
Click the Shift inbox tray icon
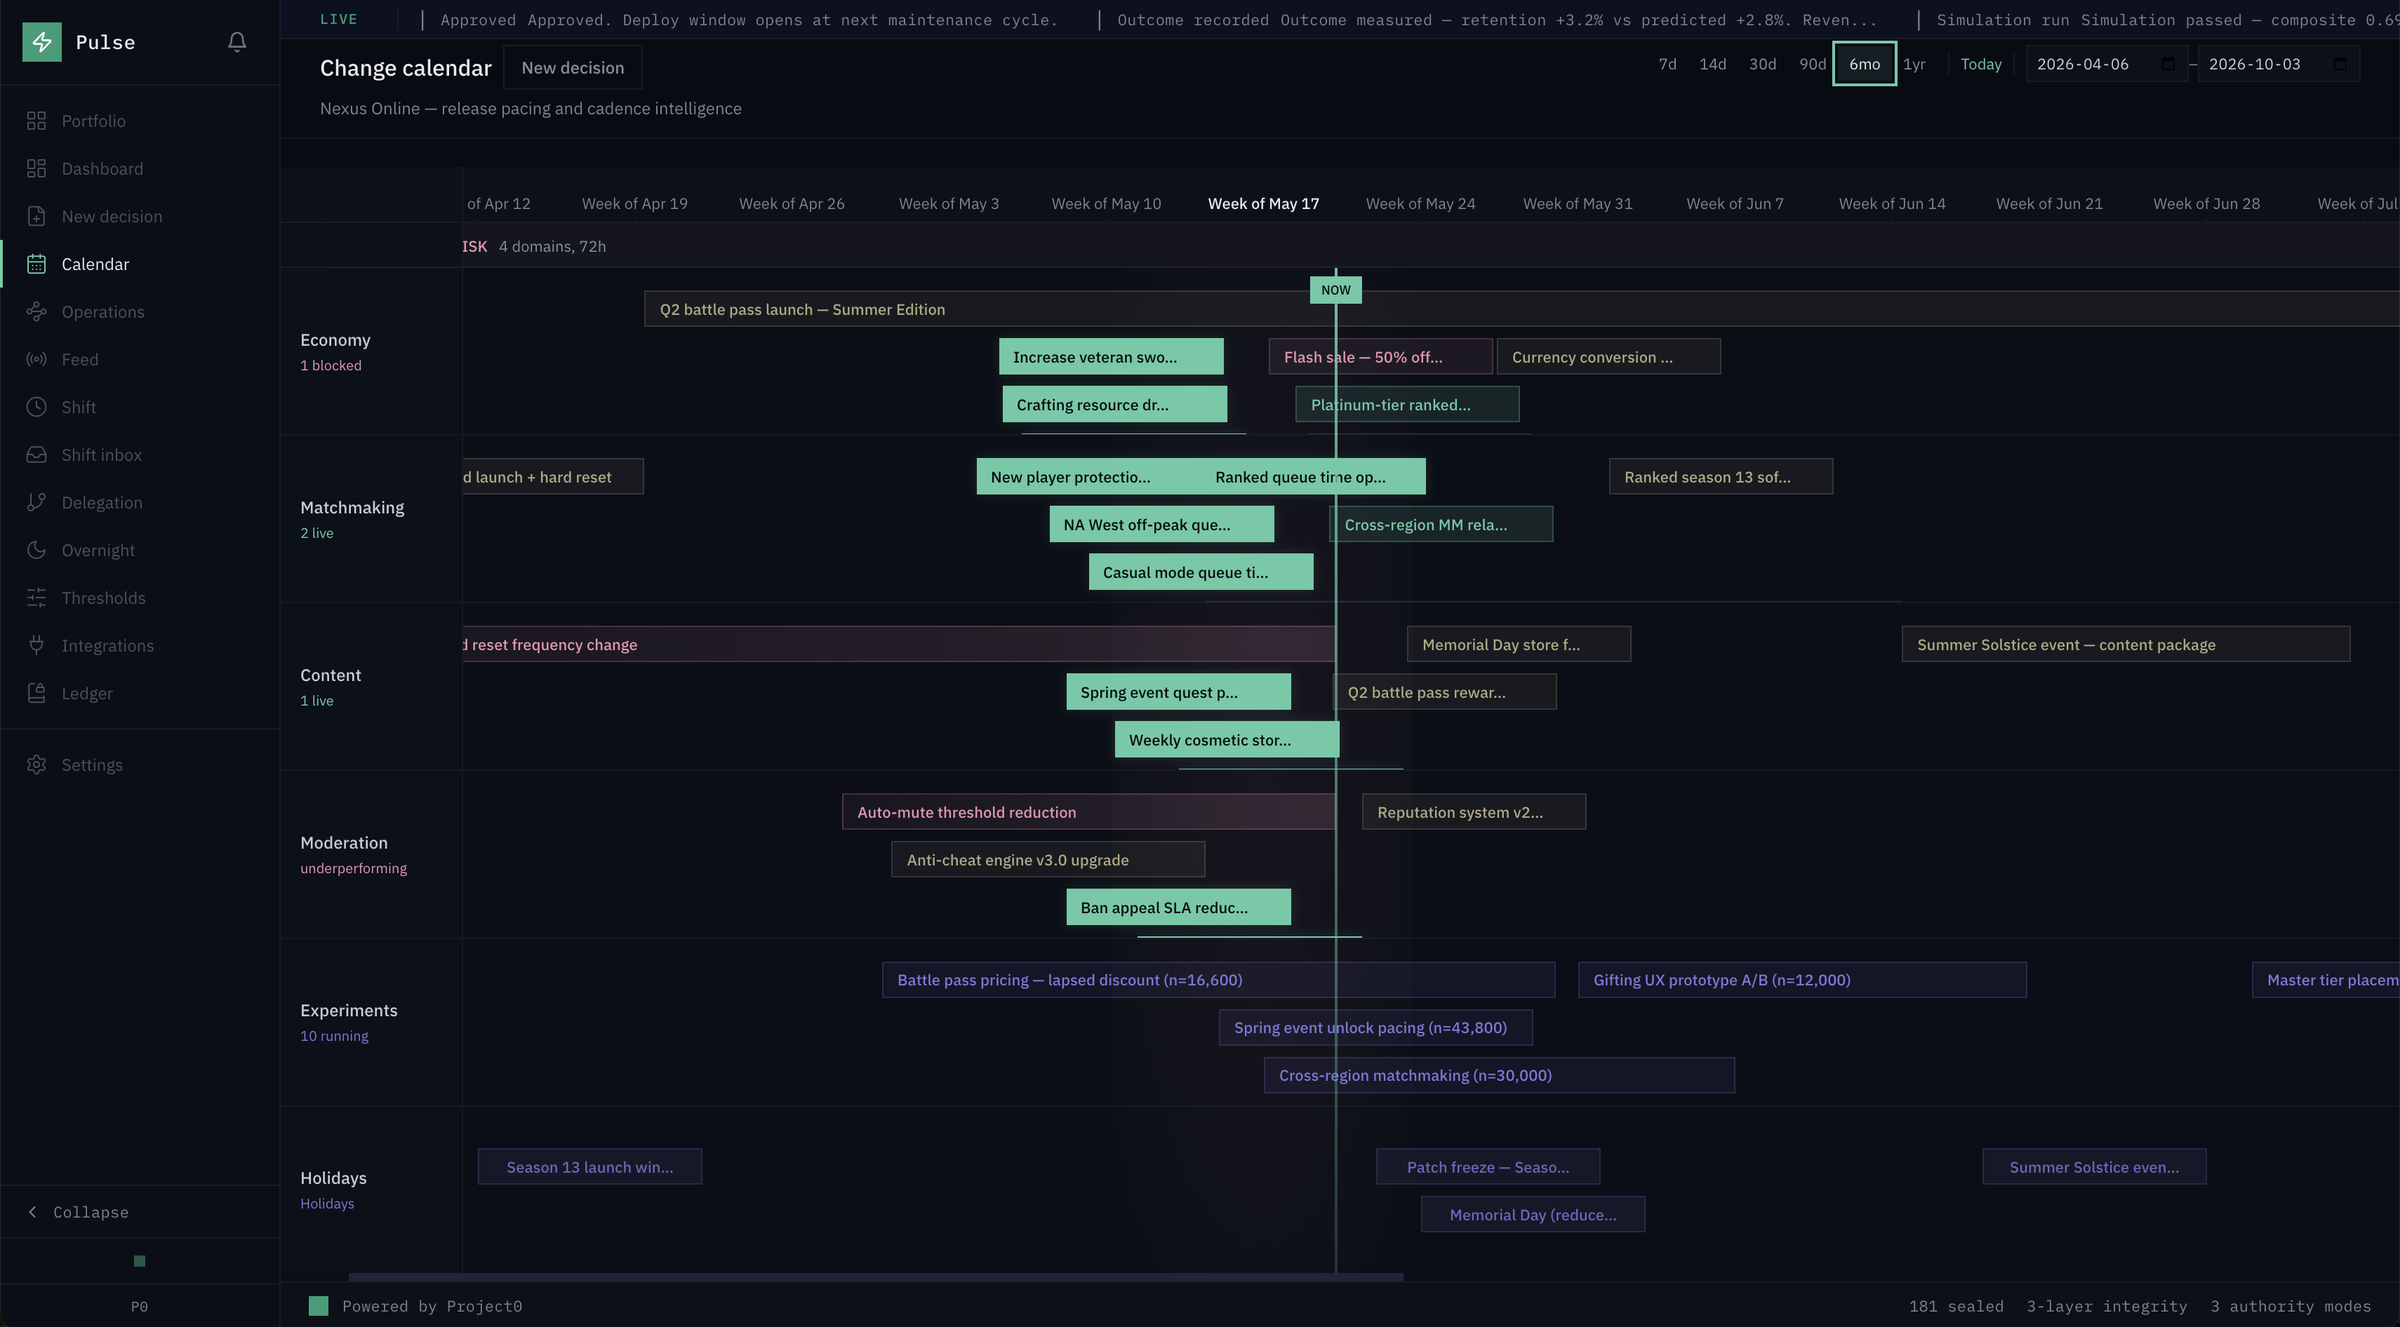(37, 455)
